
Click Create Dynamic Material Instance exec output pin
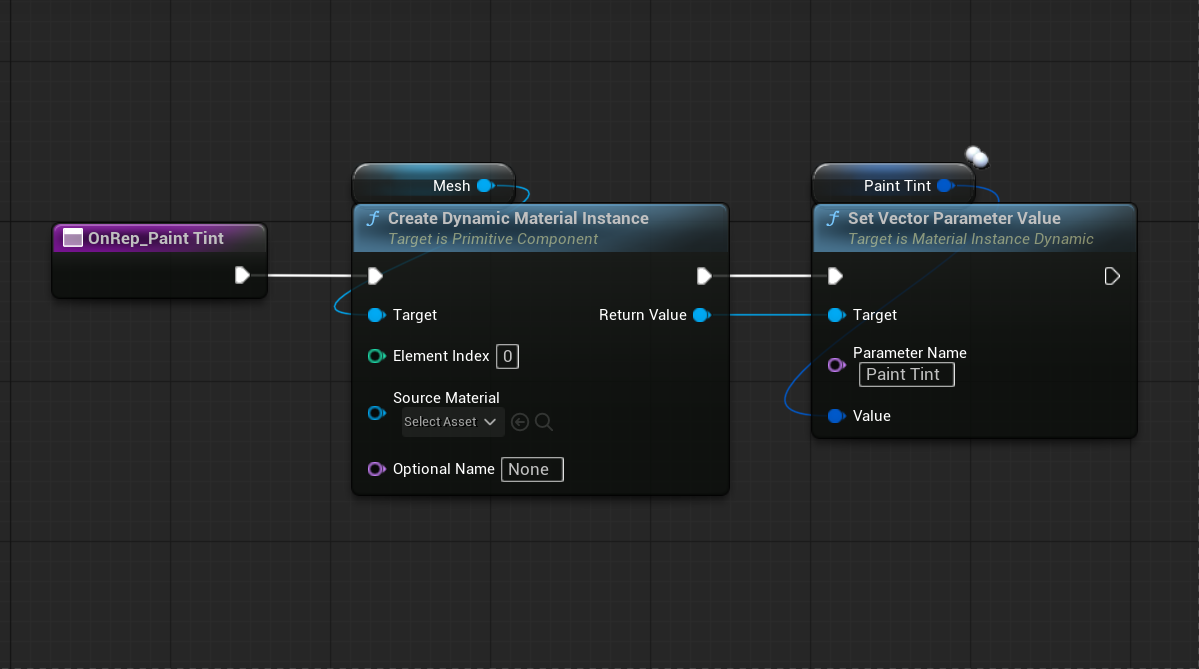703,276
